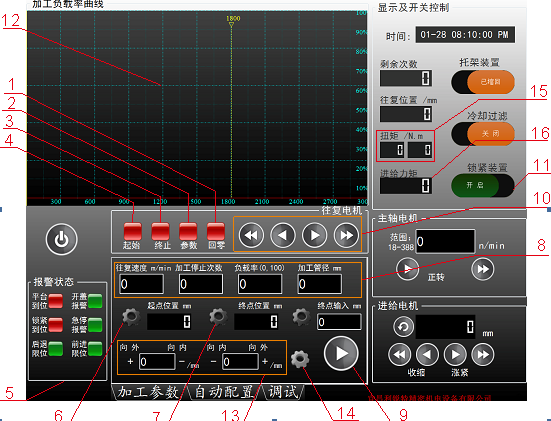The width and height of the screenshot is (551, 421).
Task: Toggle the 锁紧装置 locking device switch
Action: pos(483,186)
